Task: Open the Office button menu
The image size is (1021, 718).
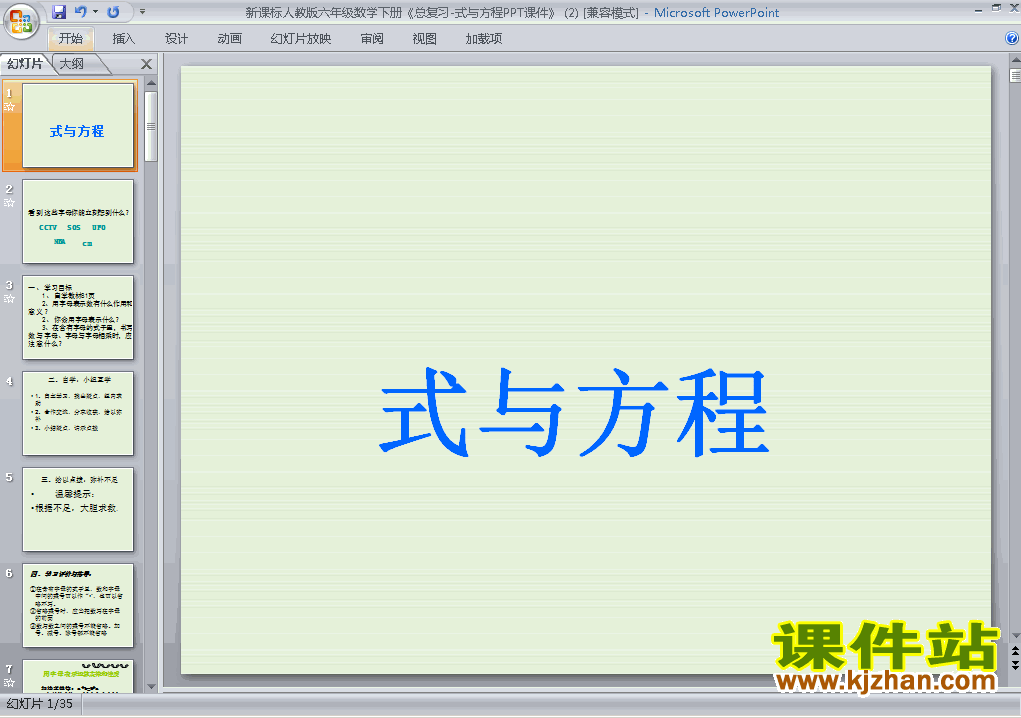Action: [21, 21]
